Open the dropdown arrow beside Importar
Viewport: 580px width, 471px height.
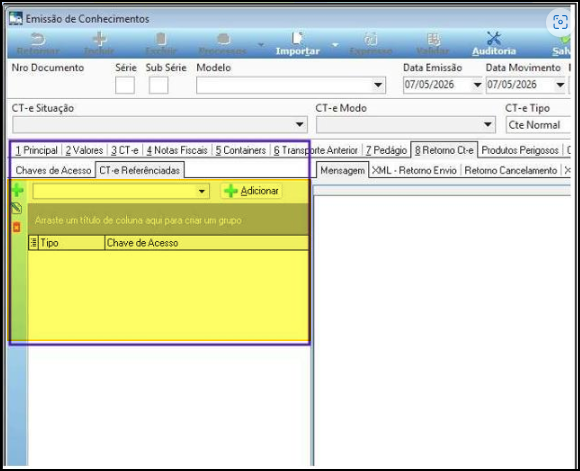coord(335,45)
